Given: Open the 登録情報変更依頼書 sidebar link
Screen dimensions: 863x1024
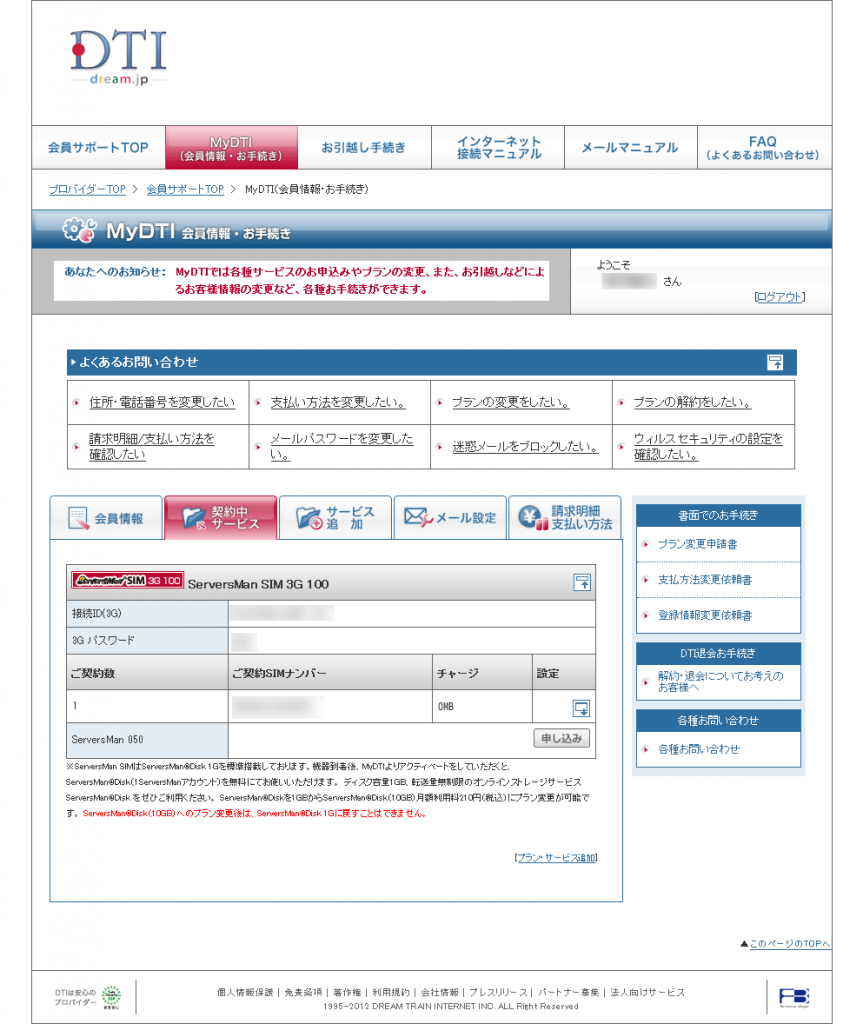Looking at the screenshot, I should [x=704, y=615].
